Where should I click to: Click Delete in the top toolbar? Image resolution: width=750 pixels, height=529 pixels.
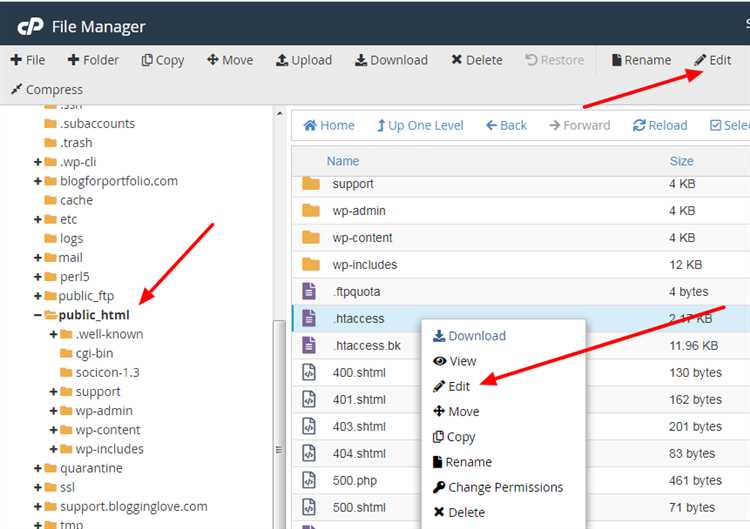point(477,60)
